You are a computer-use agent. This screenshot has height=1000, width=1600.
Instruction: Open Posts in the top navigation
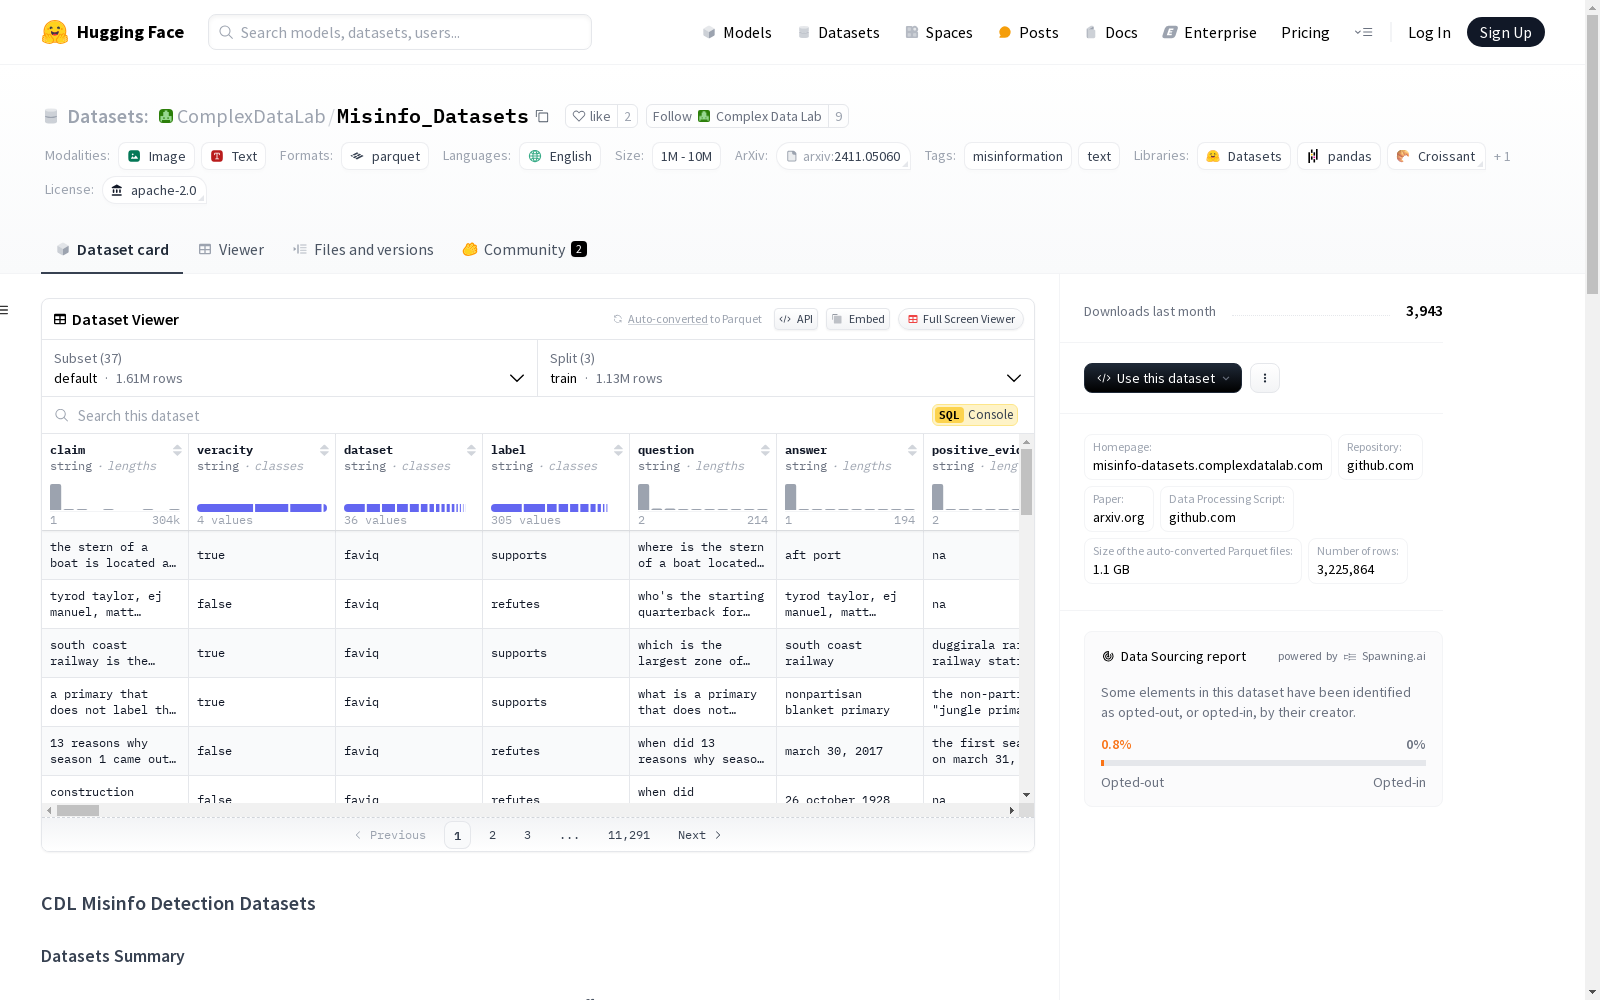1028,32
